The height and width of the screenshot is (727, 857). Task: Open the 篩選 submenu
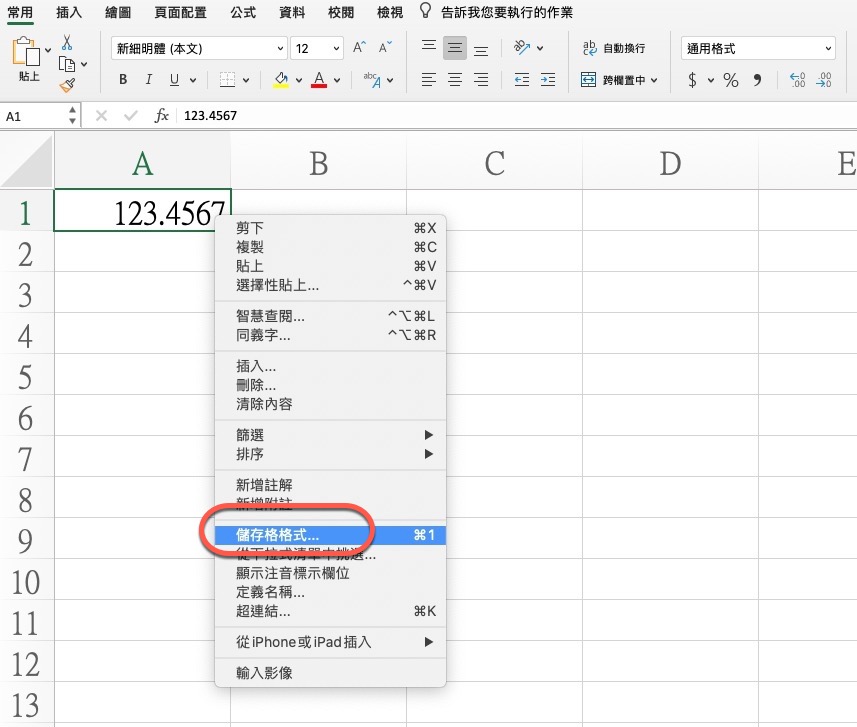[x=330, y=435]
